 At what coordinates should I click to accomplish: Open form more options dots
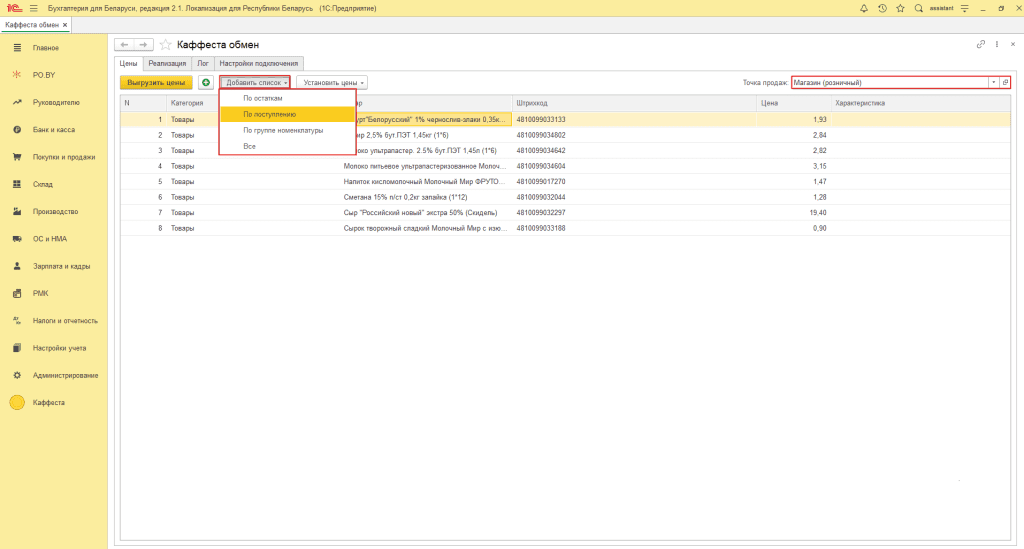pyautogui.click(x=997, y=44)
